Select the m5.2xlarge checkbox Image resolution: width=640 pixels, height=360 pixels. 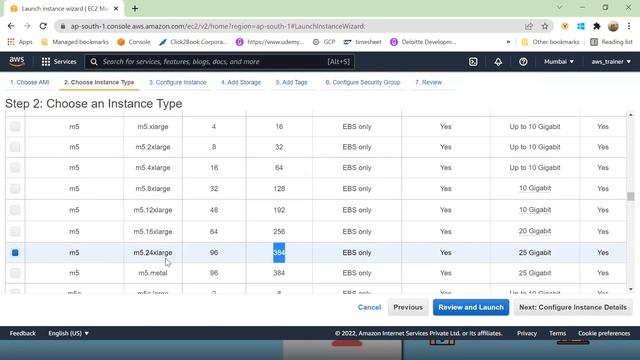coord(15,147)
